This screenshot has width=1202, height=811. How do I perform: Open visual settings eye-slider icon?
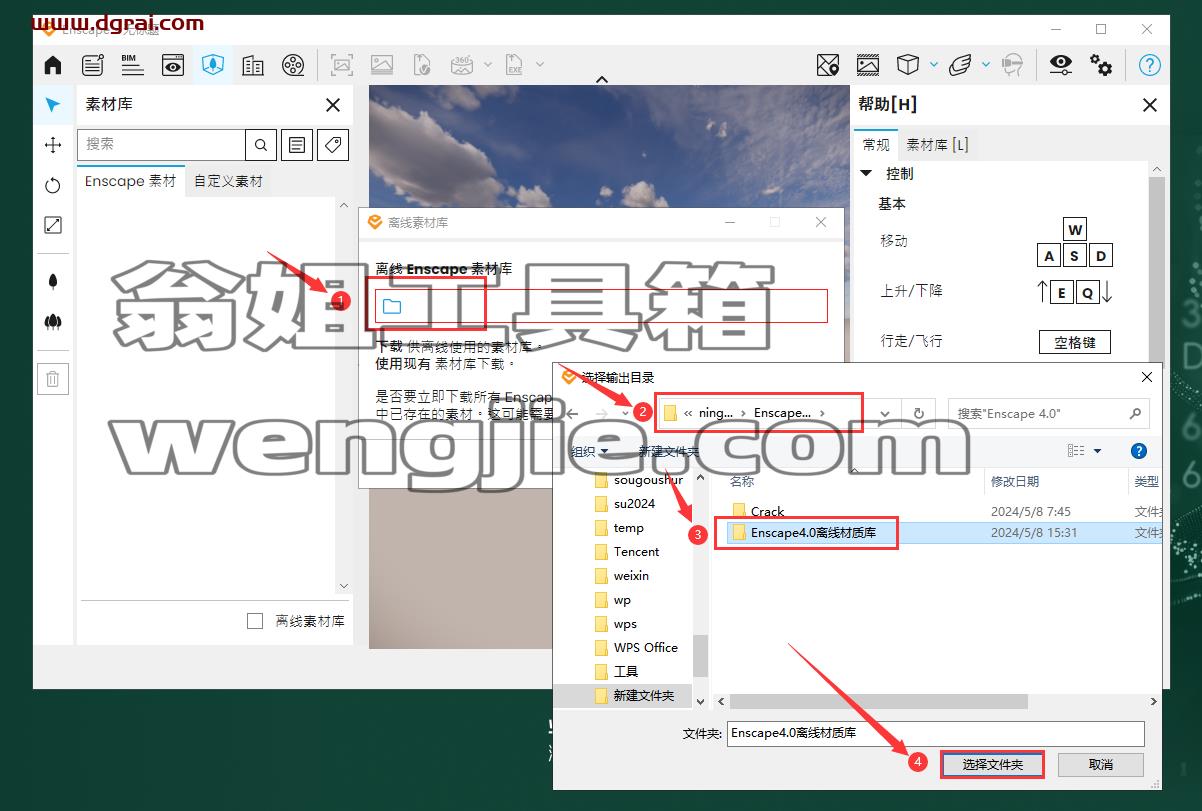[x=1061, y=66]
